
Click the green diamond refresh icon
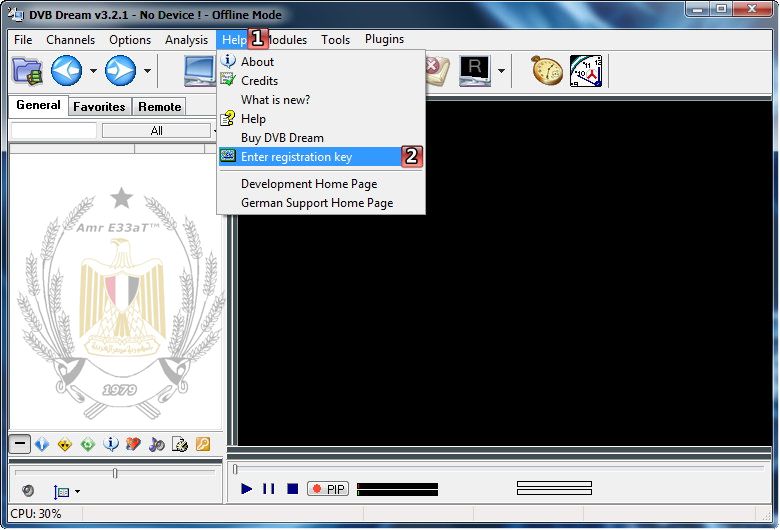pos(88,444)
